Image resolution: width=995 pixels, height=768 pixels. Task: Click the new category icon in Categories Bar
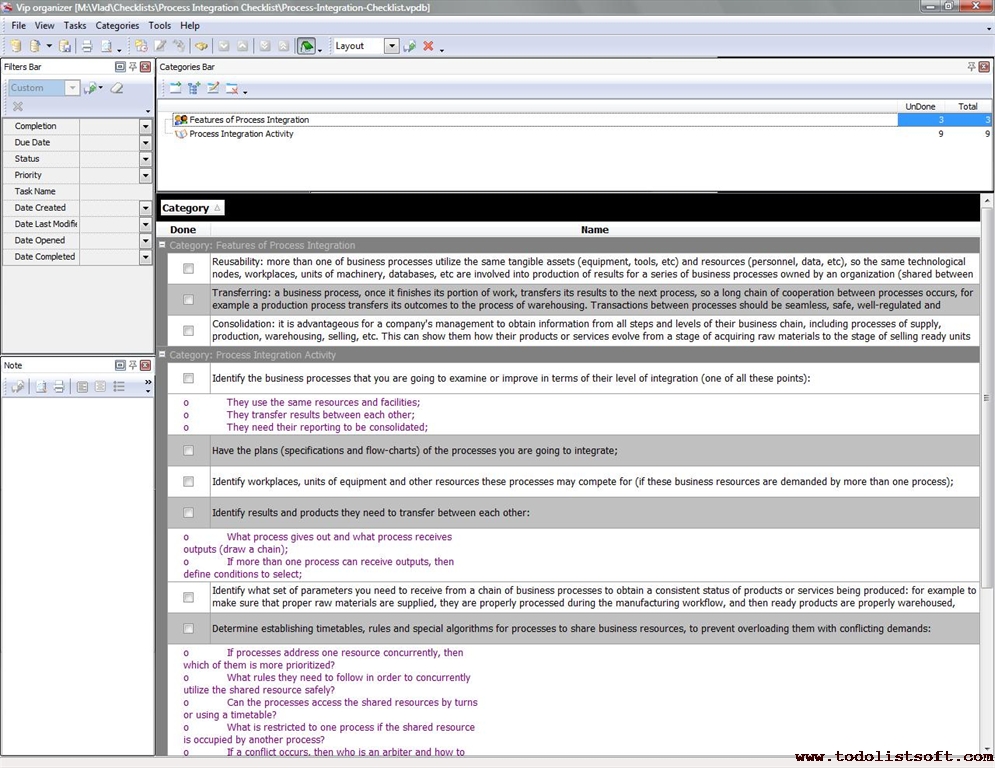tap(175, 88)
